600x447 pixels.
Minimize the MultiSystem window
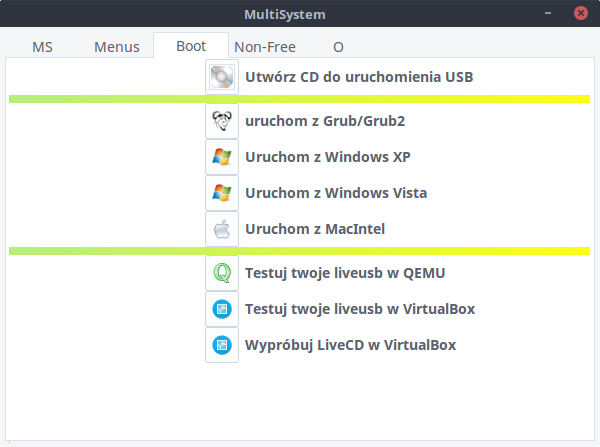pos(548,13)
